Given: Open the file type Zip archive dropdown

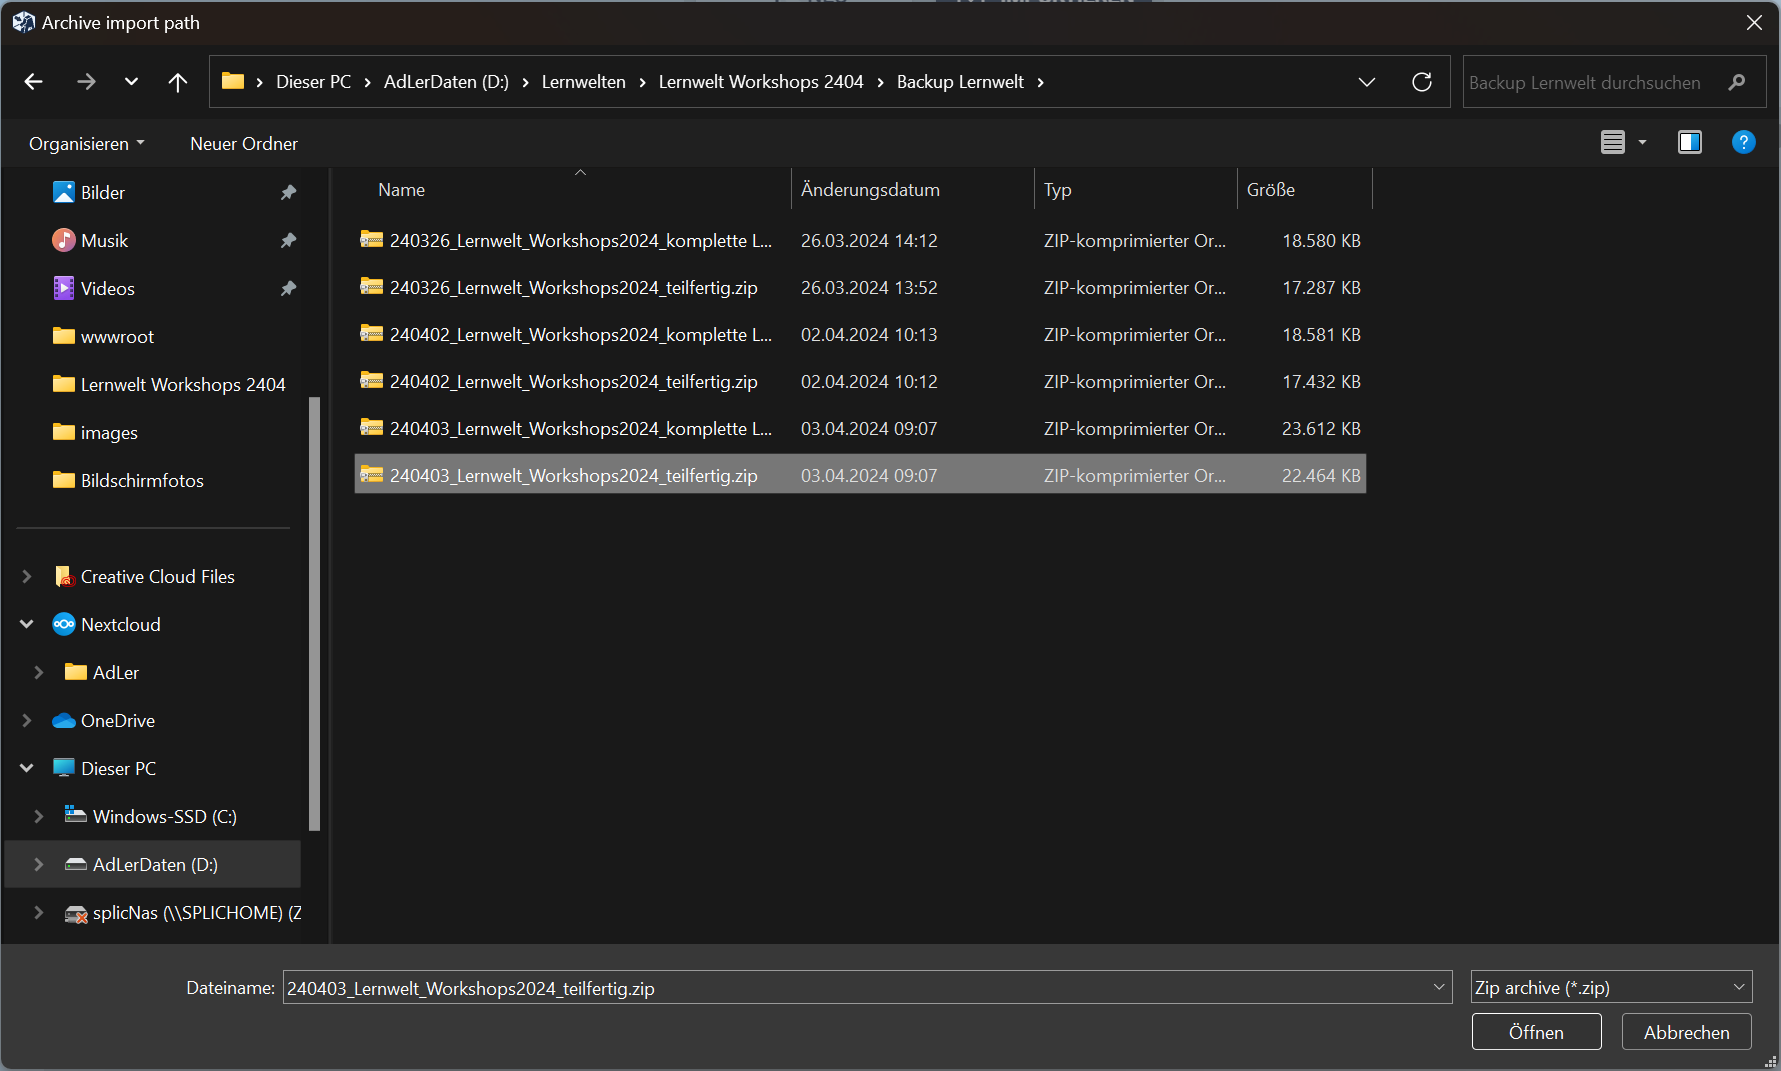Looking at the screenshot, I should coord(1610,988).
